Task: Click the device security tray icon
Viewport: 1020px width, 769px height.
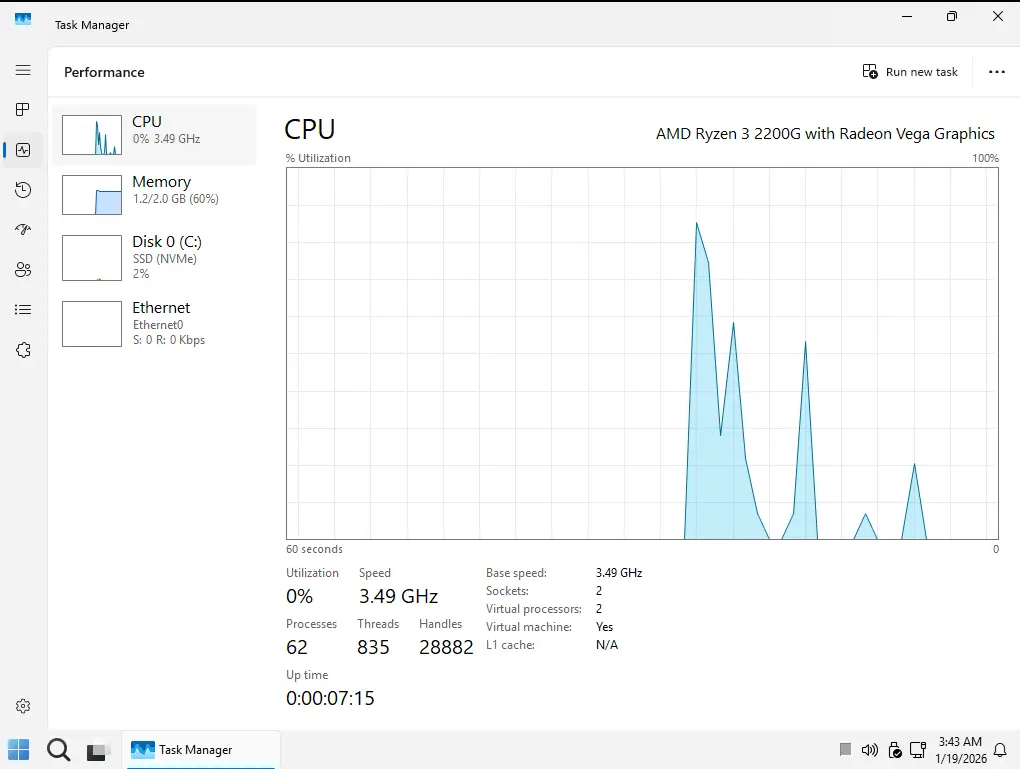Action: (894, 750)
